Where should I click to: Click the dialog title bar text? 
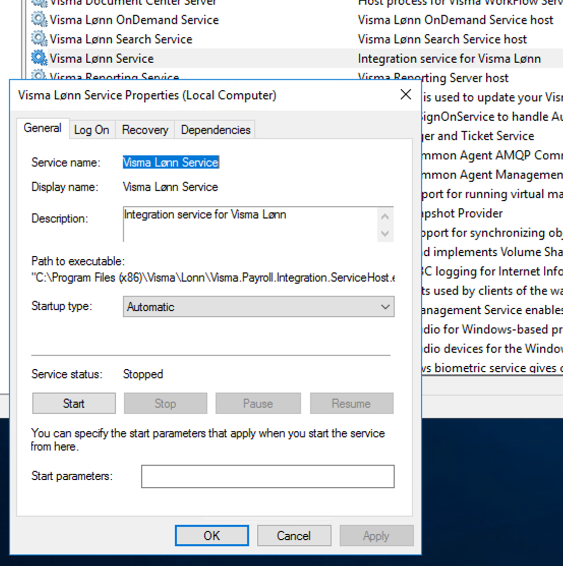[147, 95]
